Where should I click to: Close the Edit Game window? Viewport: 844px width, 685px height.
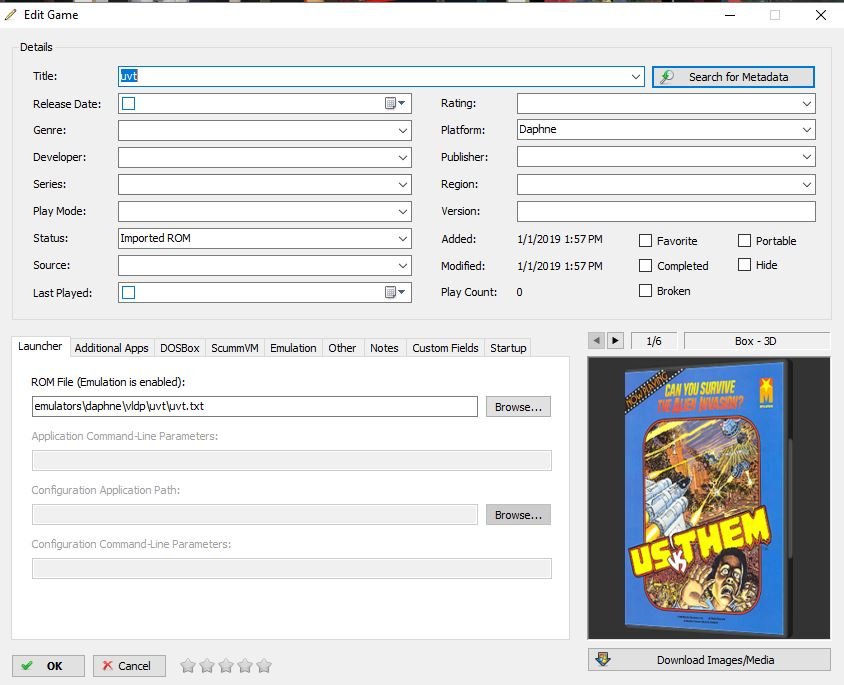(x=821, y=15)
